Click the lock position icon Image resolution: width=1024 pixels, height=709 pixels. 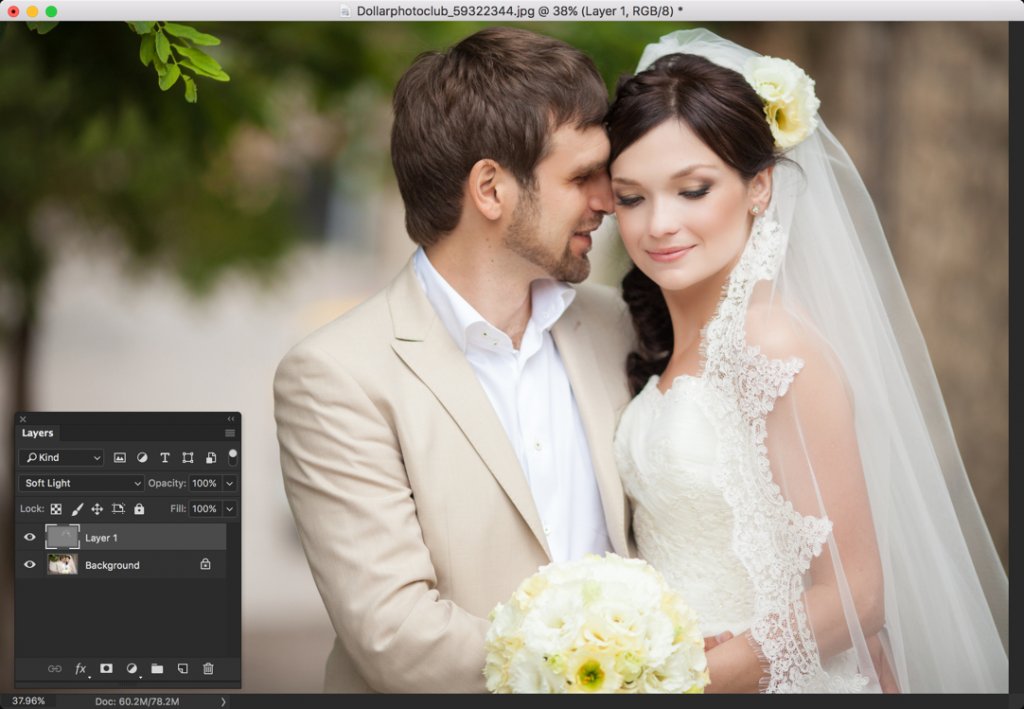[97, 509]
